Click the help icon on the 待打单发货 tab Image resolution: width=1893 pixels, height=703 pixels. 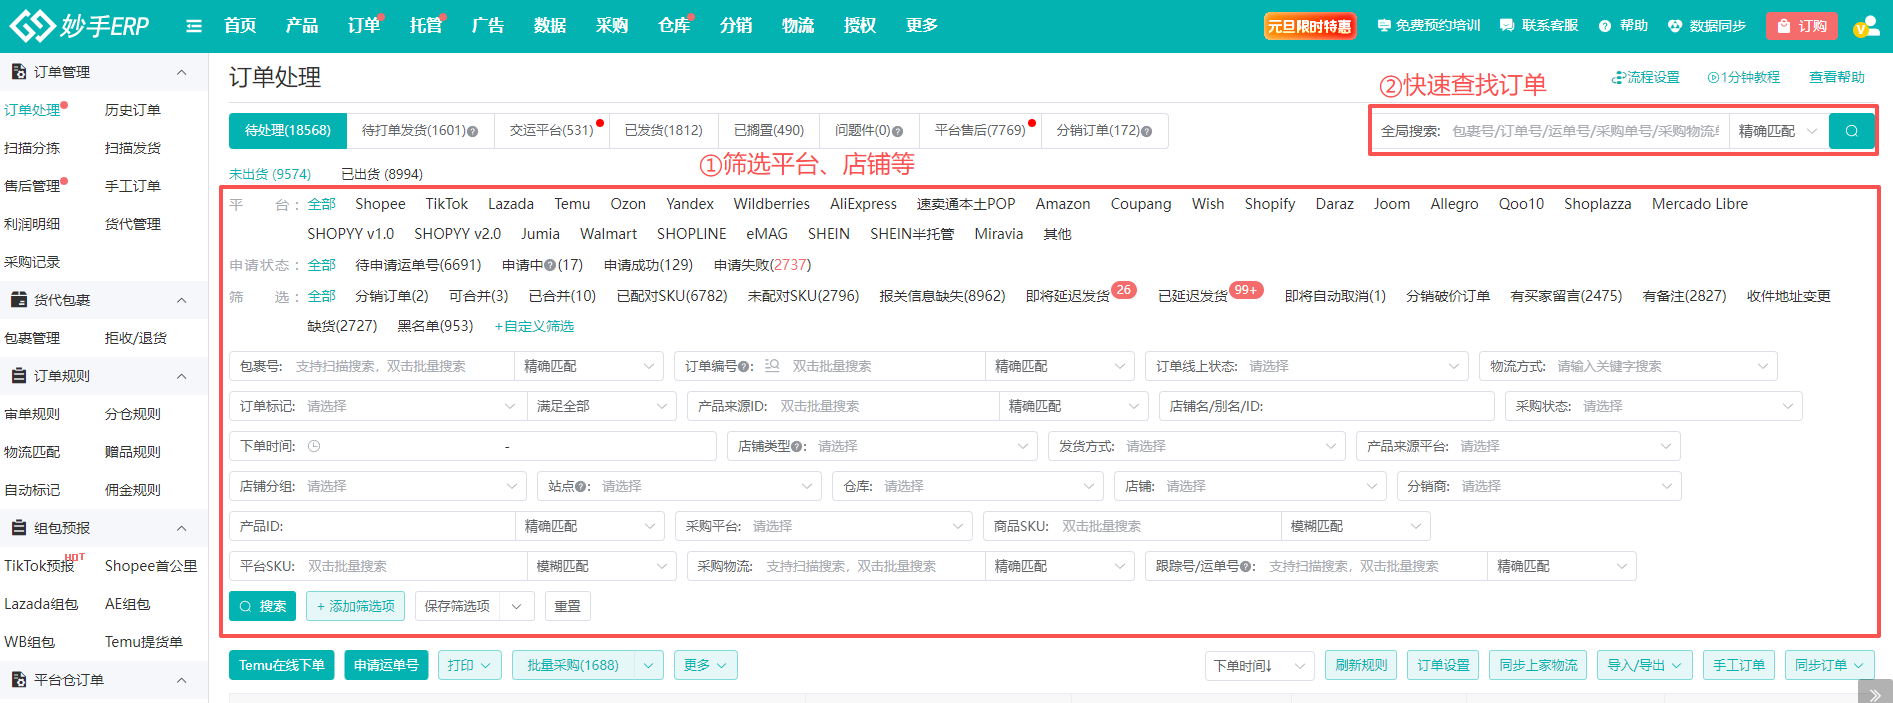473,132
